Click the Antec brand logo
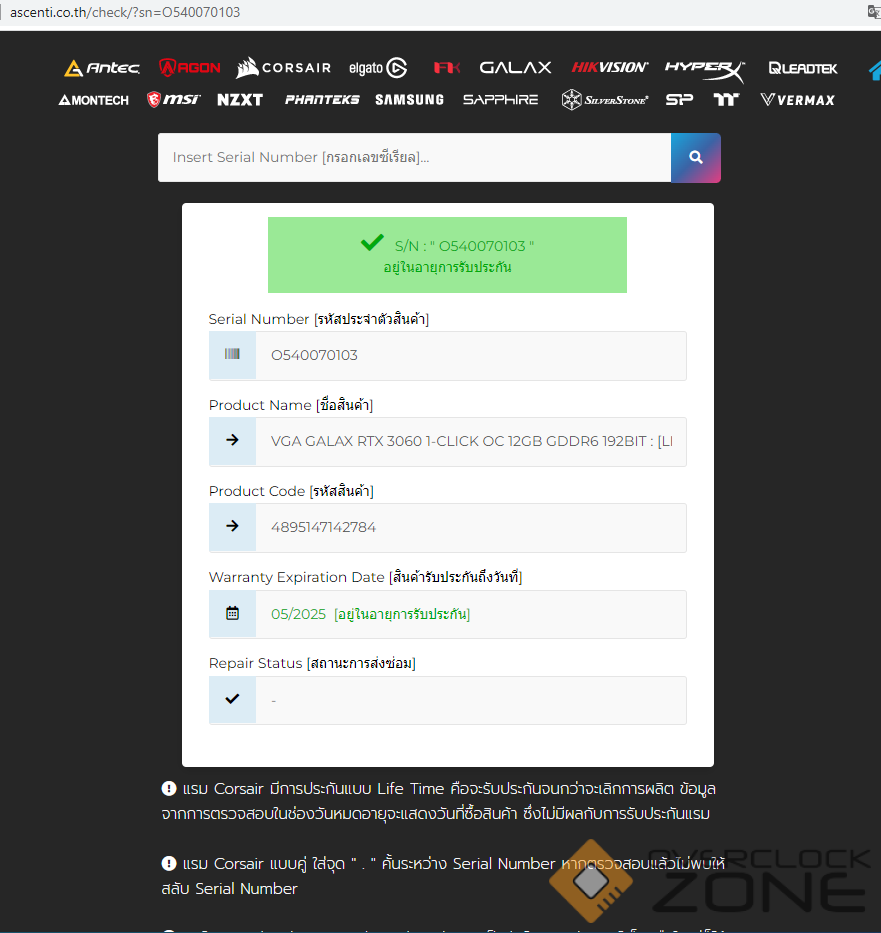This screenshot has width=881, height=933. (x=102, y=68)
